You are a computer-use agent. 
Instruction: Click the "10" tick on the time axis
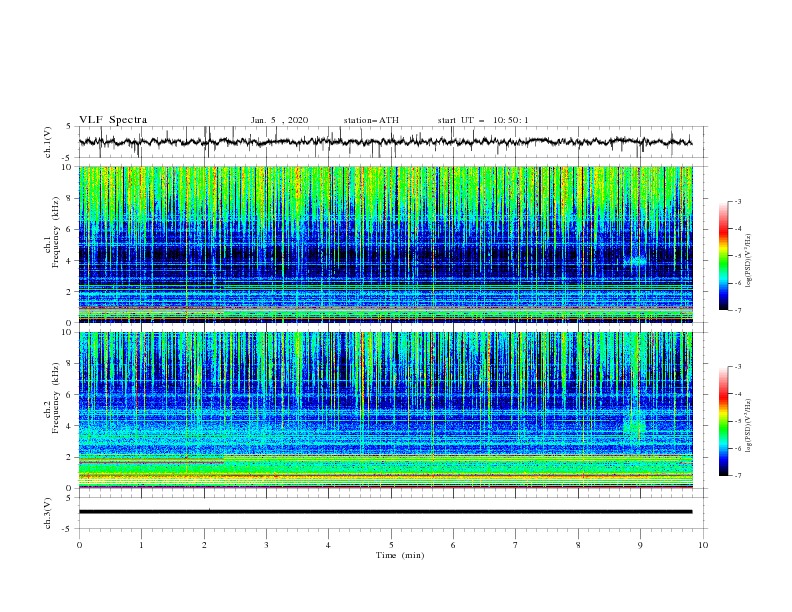[x=703, y=545]
